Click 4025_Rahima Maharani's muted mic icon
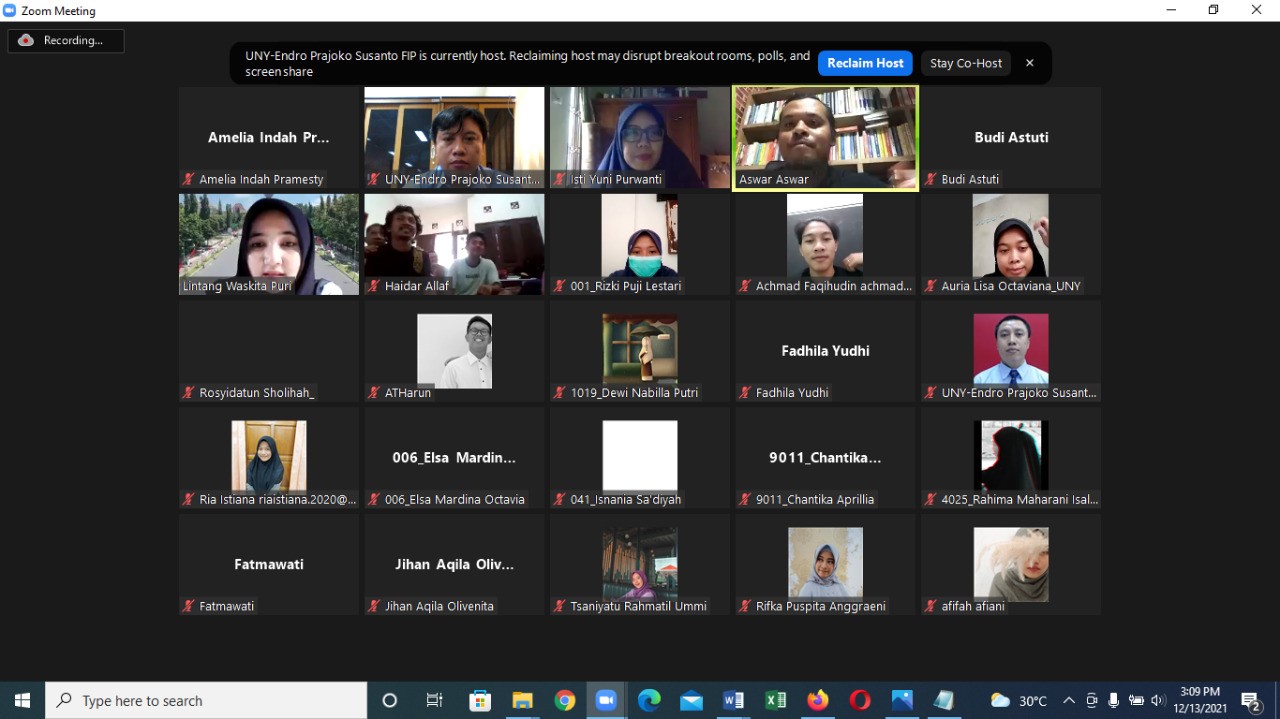Image resolution: width=1280 pixels, height=719 pixels. point(930,499)
